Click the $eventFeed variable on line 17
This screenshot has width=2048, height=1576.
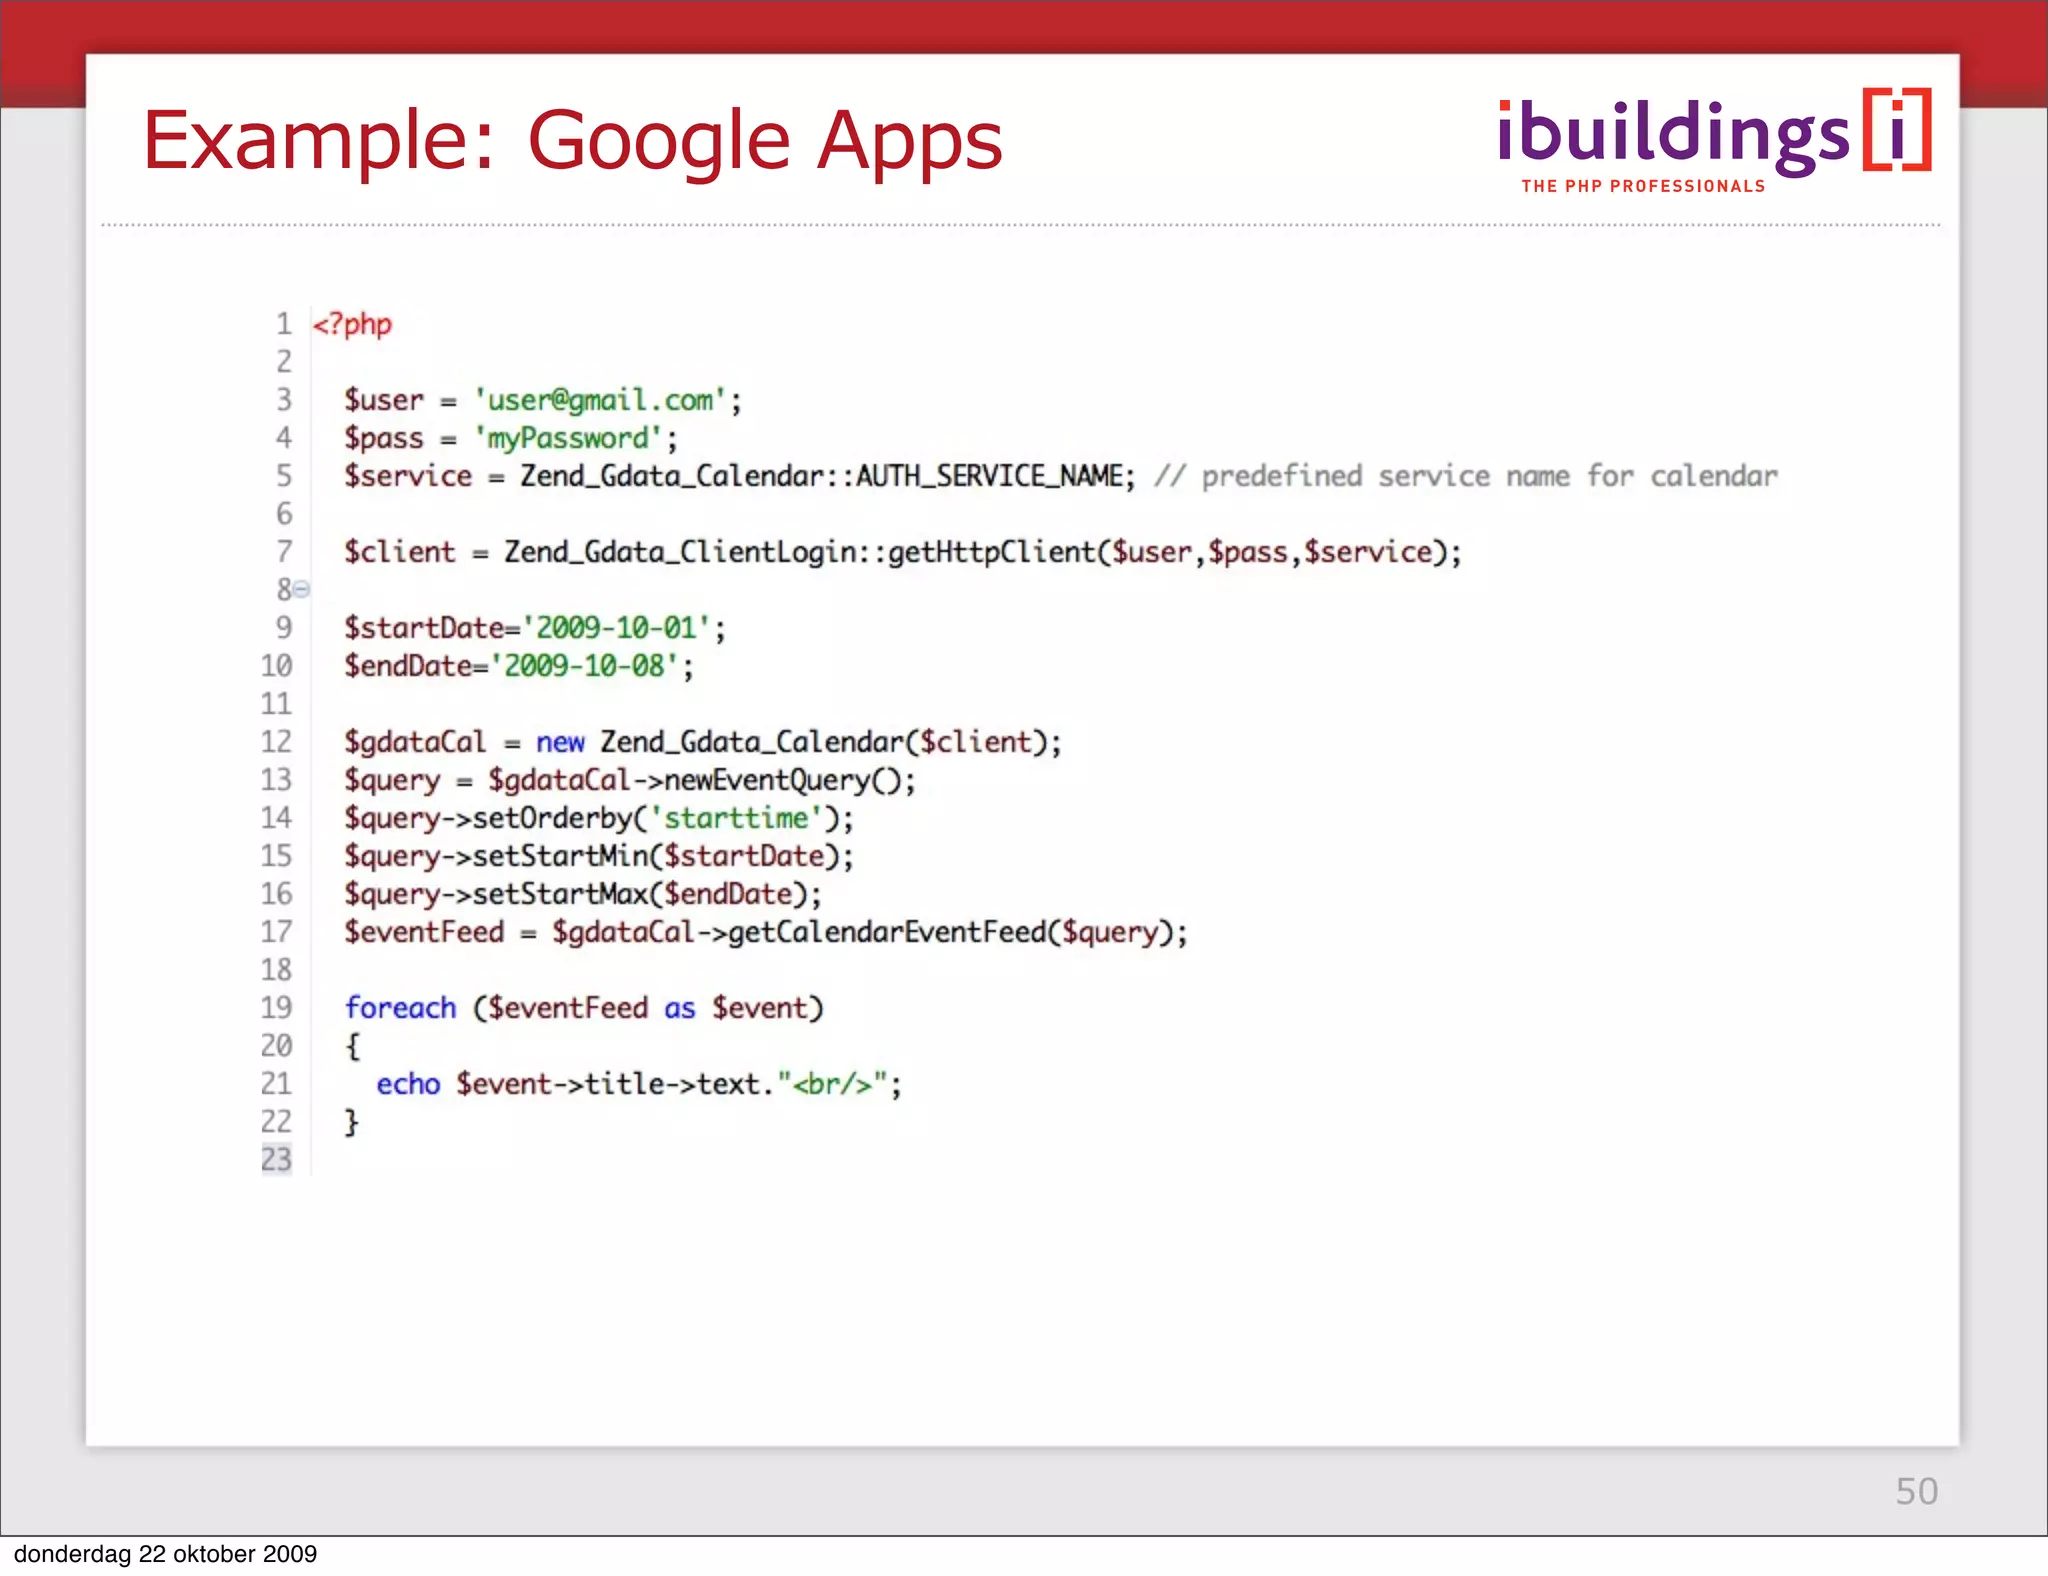pos(424,932)
